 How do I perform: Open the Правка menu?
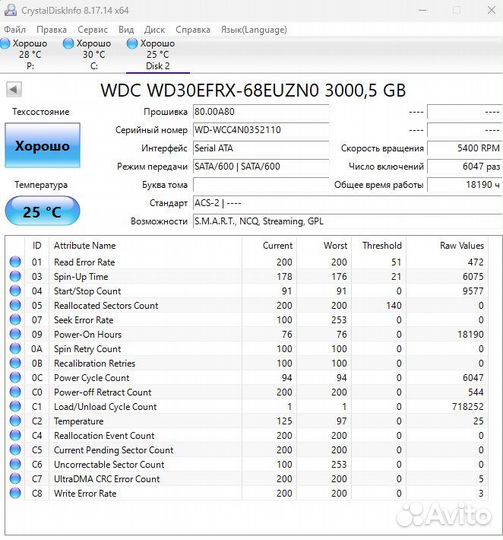[51, 30]
